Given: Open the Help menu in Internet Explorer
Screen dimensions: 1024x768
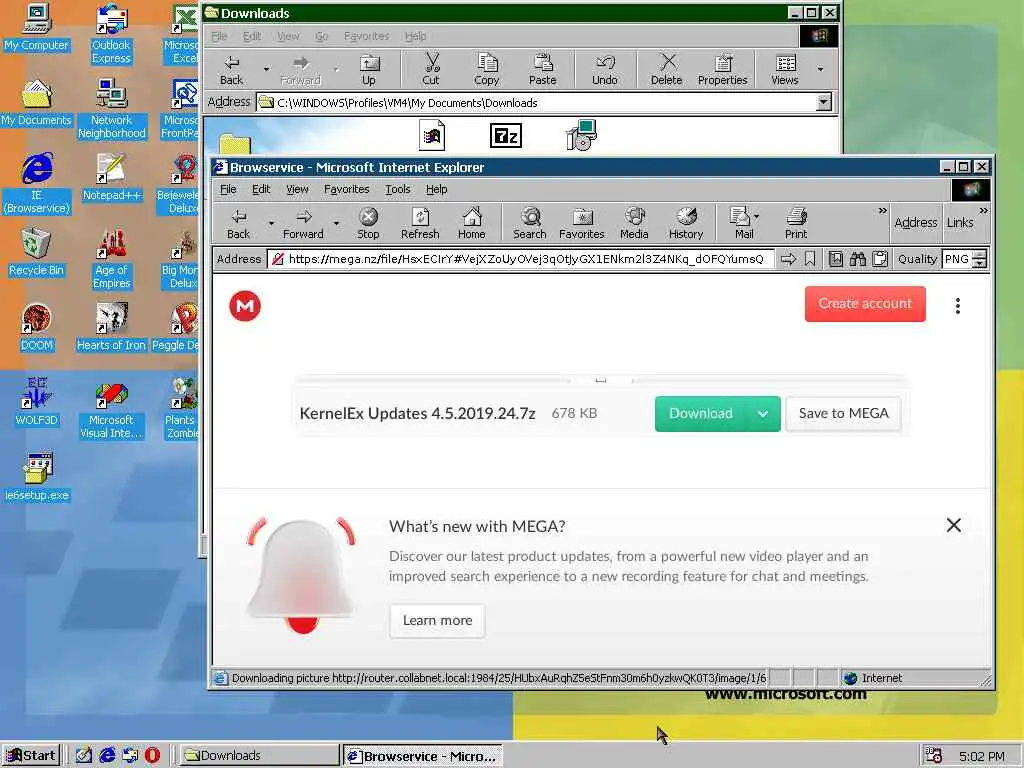Looking at the screenshot, I should point(436,189).
